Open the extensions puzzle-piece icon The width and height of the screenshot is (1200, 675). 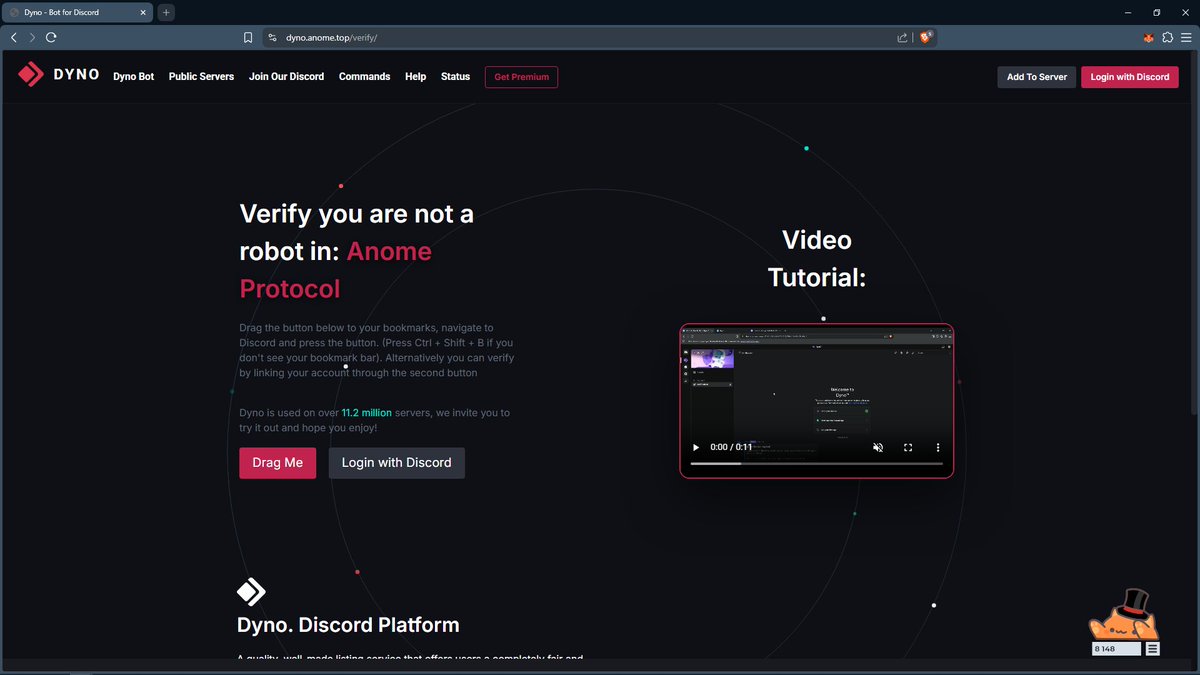tap(1167, 37)
